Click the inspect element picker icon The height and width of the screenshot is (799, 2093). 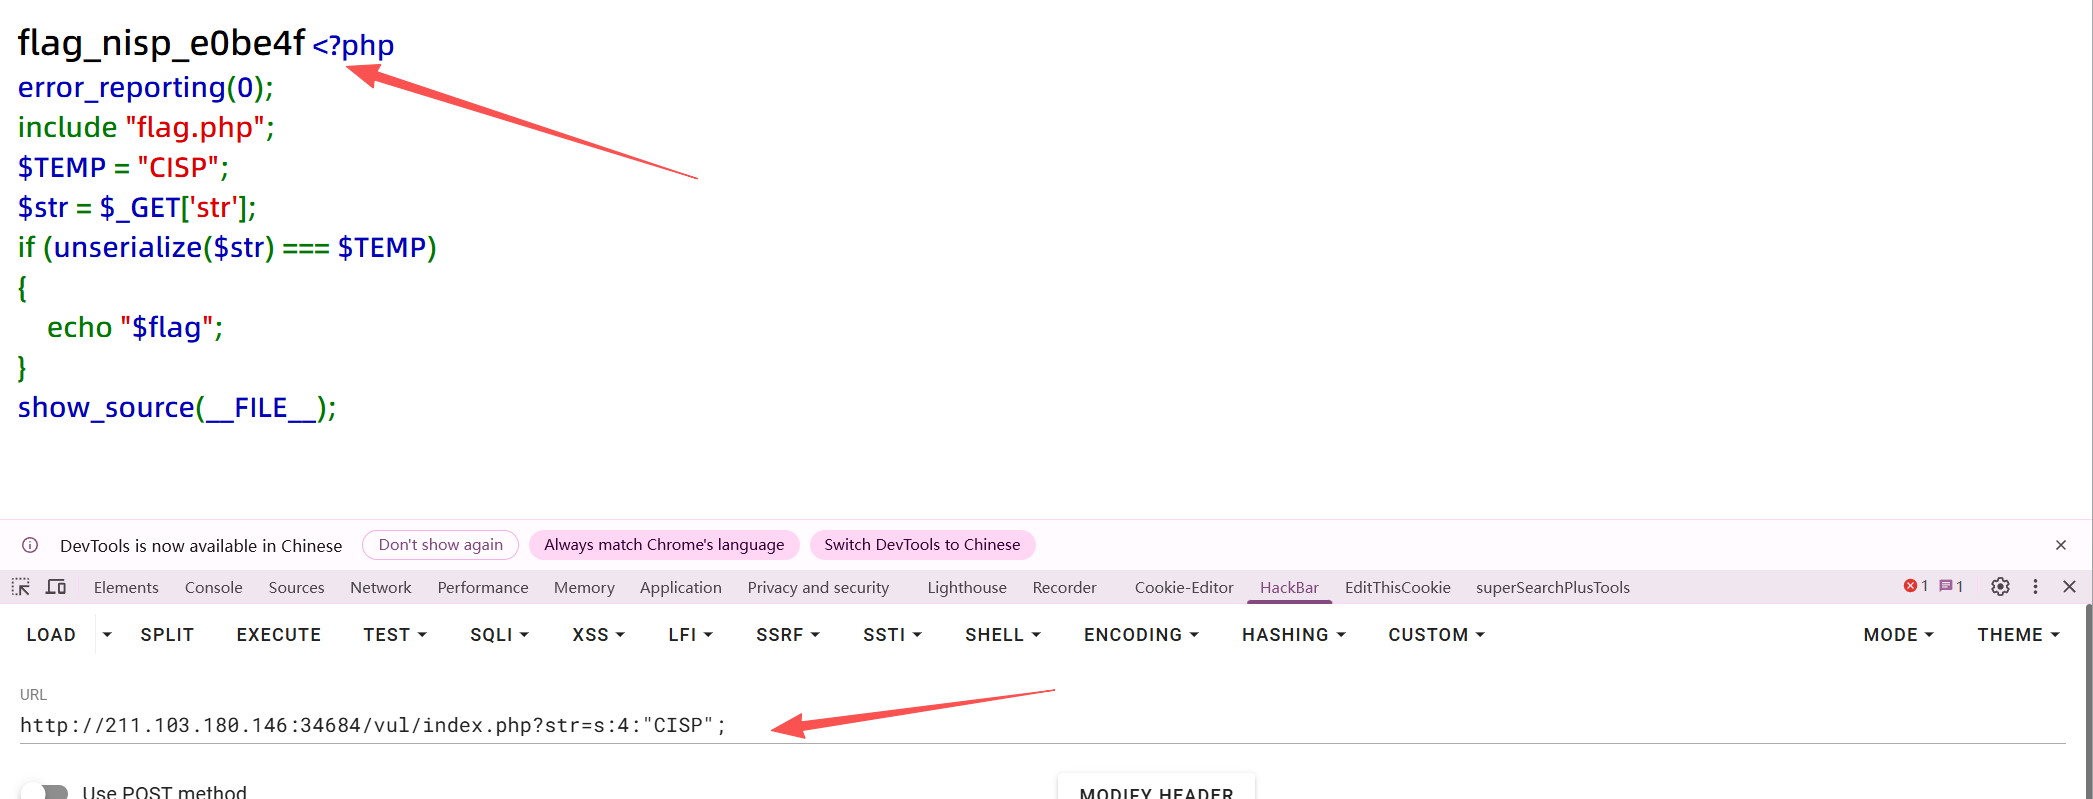pos(21,587)
